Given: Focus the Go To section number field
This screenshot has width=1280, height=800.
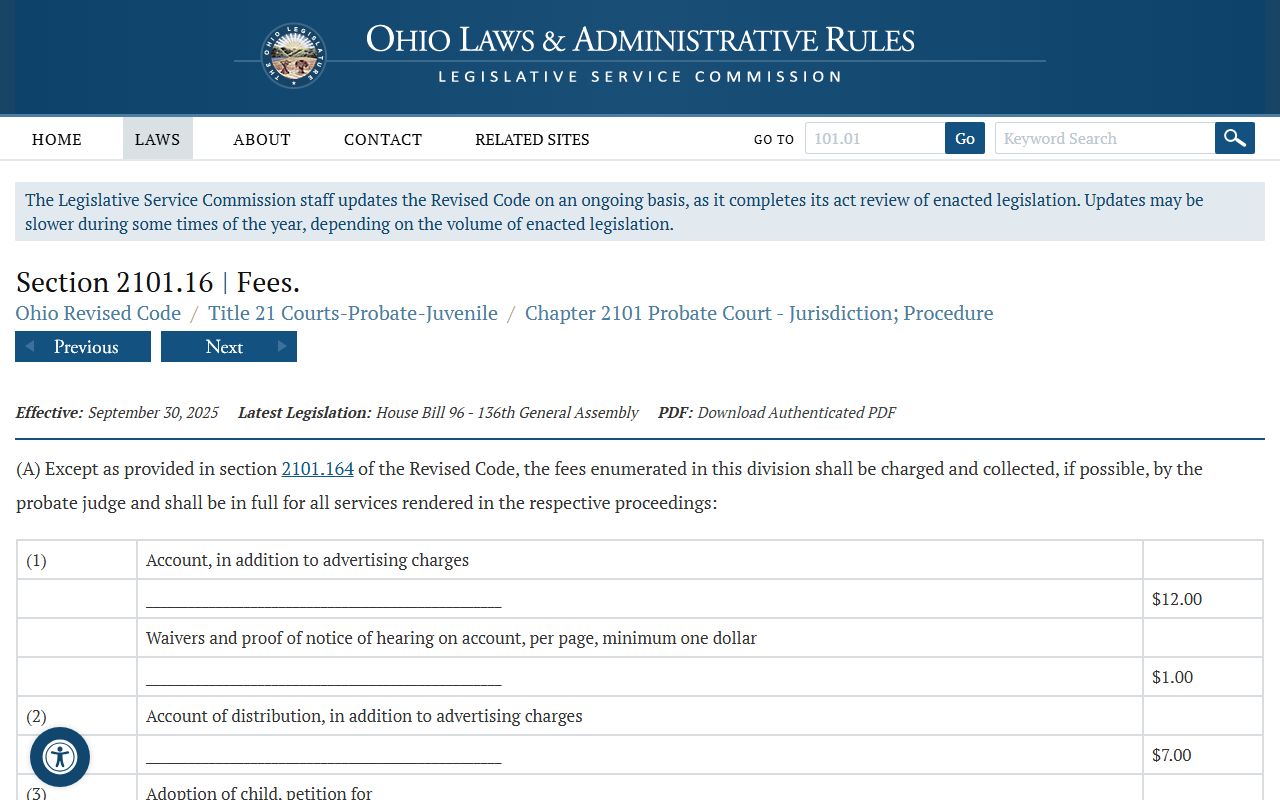Looking at the screenshot, I should pos(875,138).
